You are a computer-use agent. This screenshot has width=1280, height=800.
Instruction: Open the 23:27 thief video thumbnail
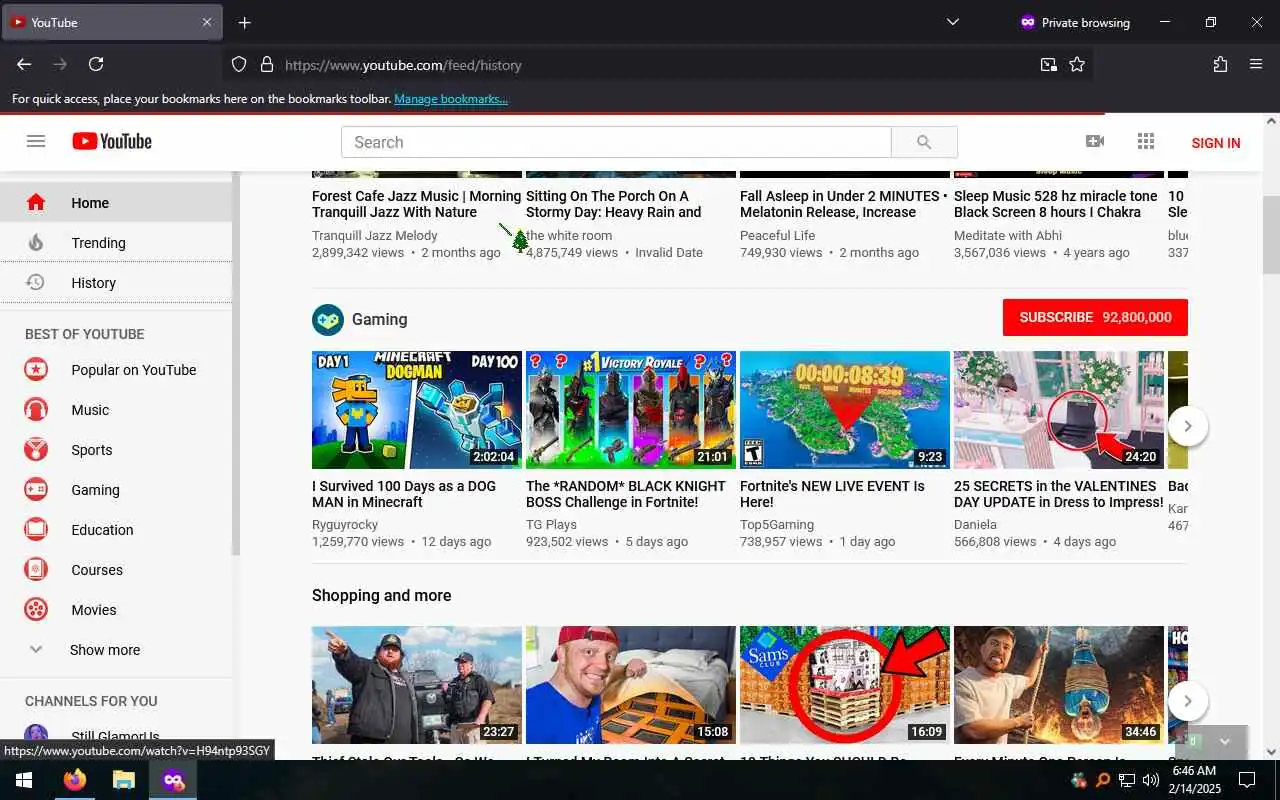click(417, 685)
